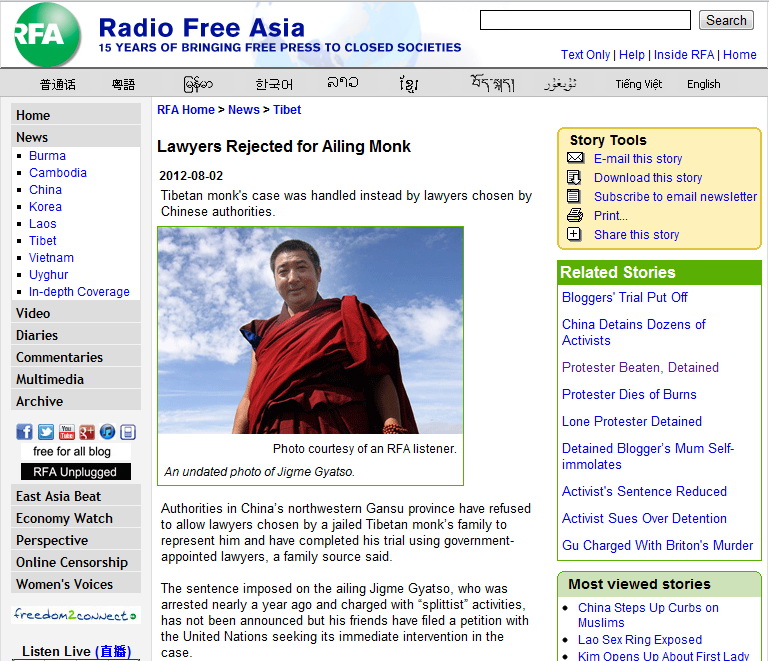Switch to English language
The width and height of the screenshot is (769, 661).
703,84
